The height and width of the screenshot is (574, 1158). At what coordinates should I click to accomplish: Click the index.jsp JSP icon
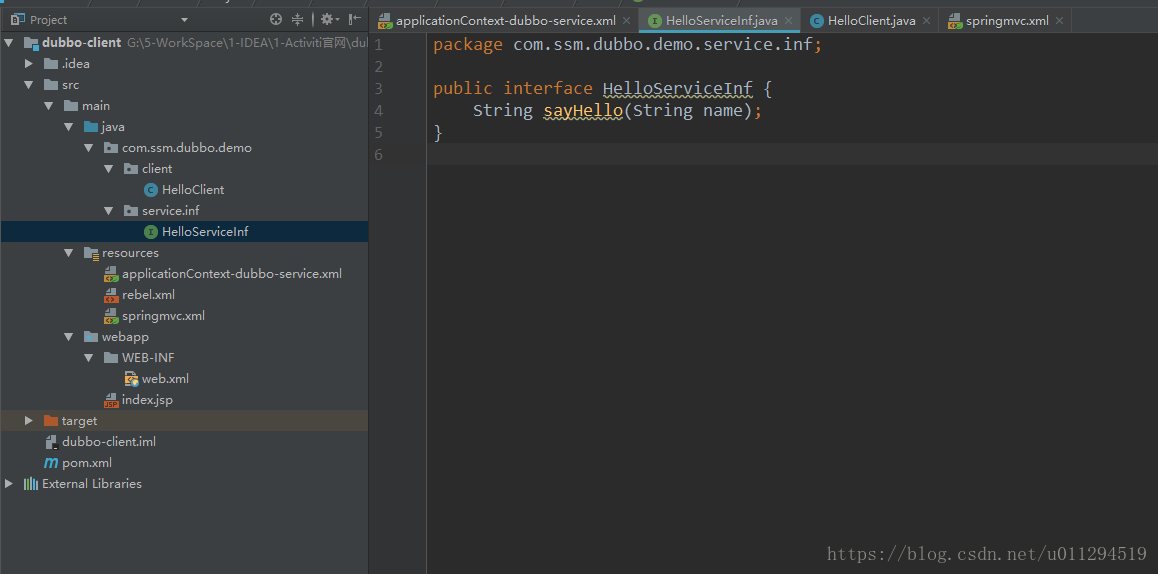pyautogui.click(x=111, y=400)
